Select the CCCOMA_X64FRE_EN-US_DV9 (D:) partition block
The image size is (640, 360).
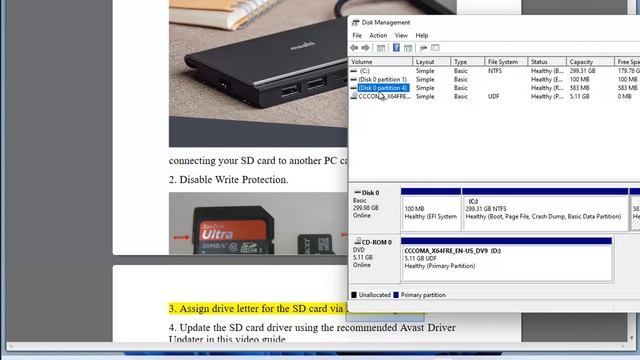pos(507,259)
